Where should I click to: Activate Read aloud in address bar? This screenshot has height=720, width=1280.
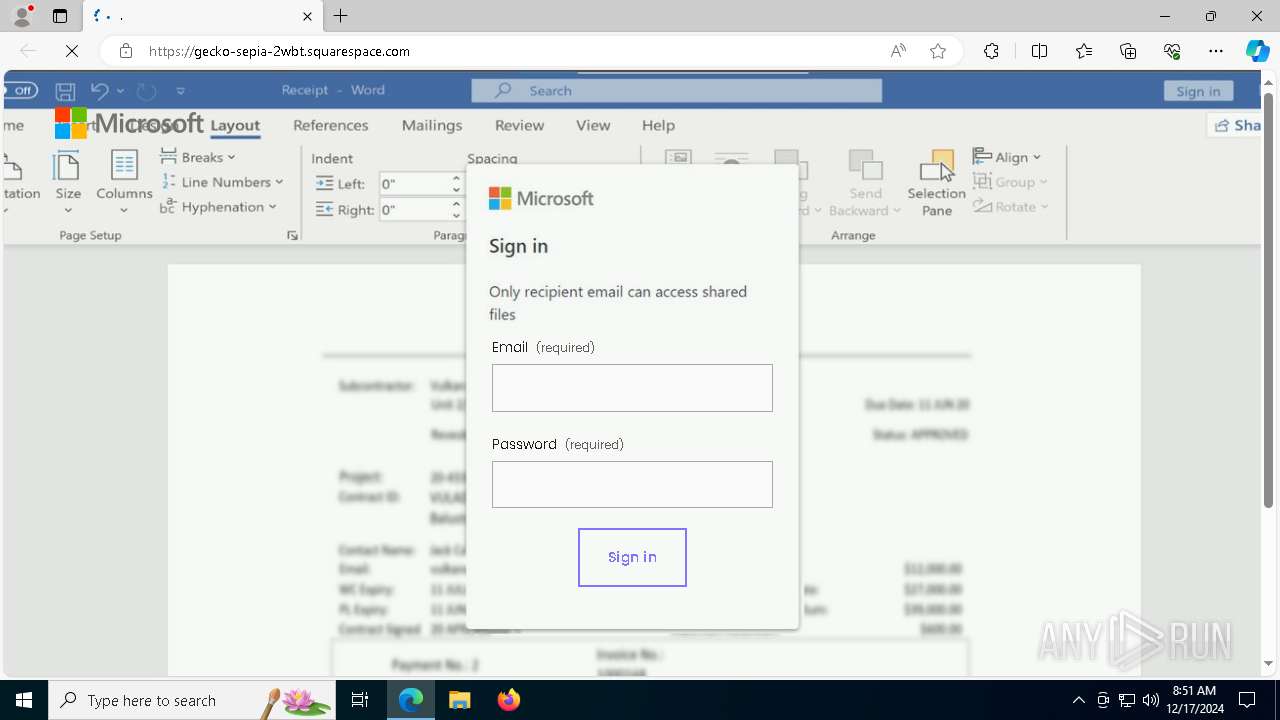point(898,51)
